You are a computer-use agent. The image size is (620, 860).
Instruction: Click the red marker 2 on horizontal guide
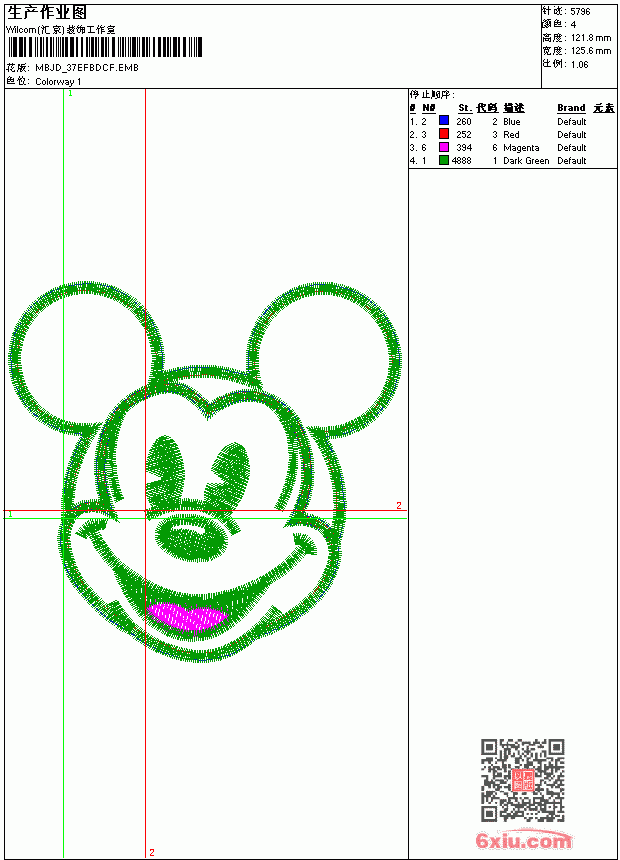(399, 505)
